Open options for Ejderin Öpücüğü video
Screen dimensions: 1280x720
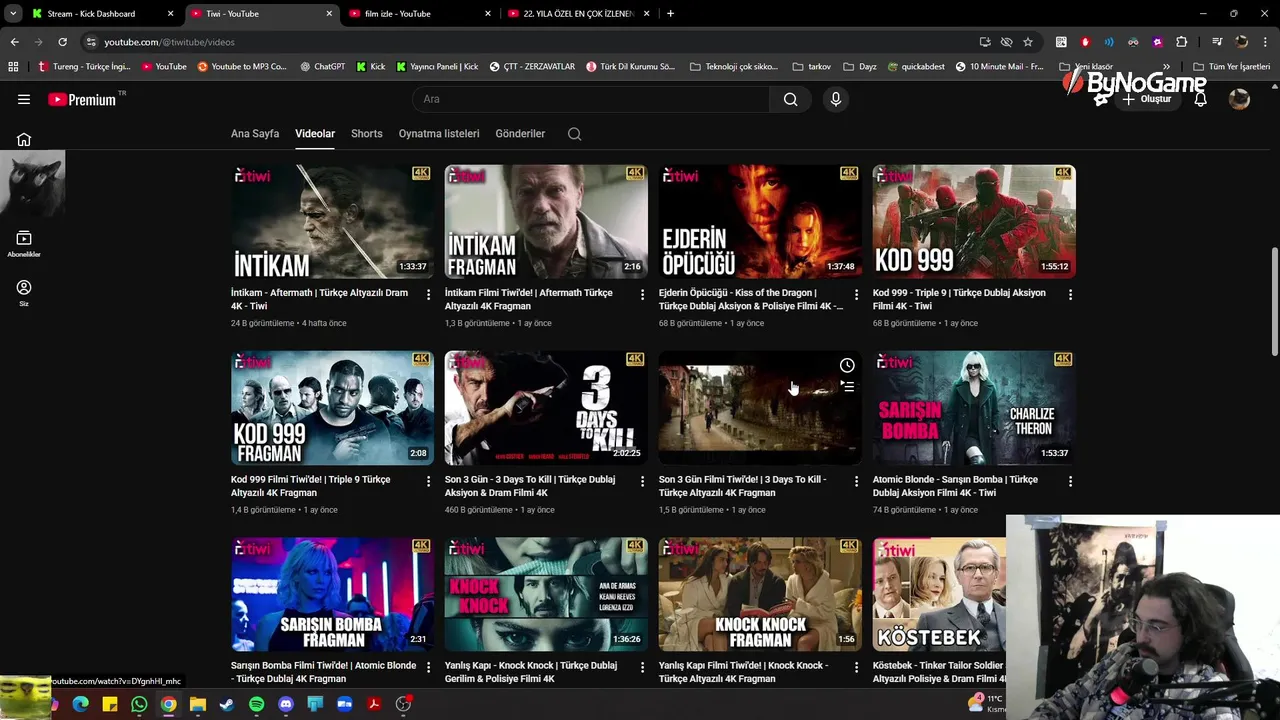[x=856, y=295]
